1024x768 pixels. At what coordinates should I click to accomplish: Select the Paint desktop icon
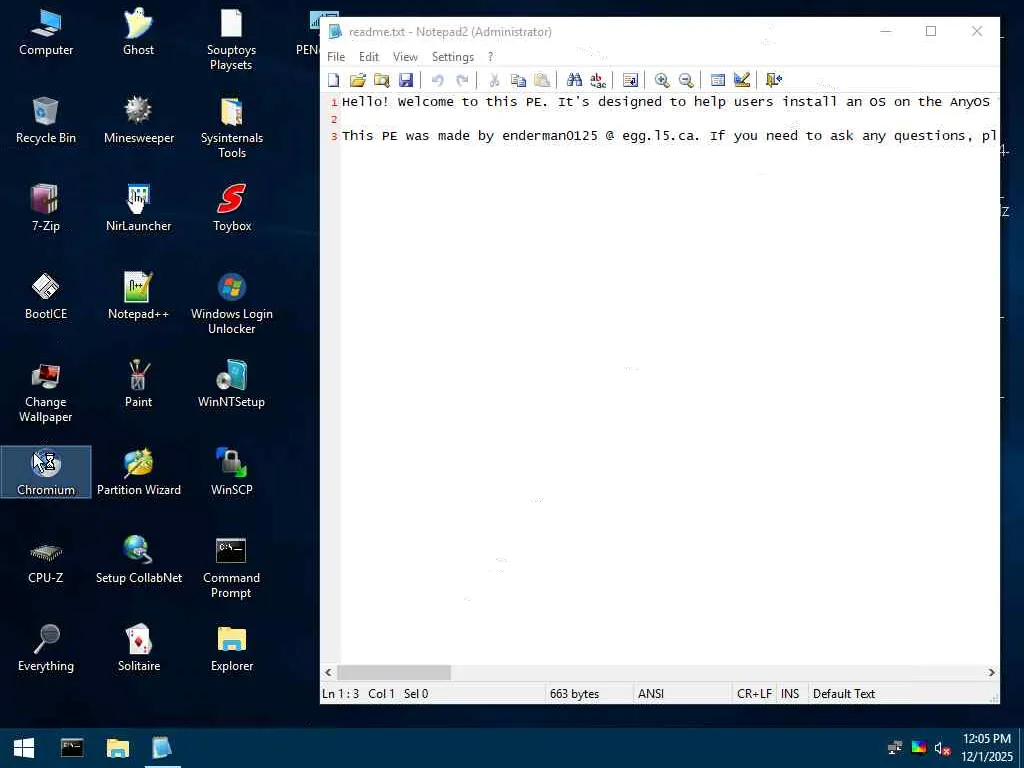point(138,385)
